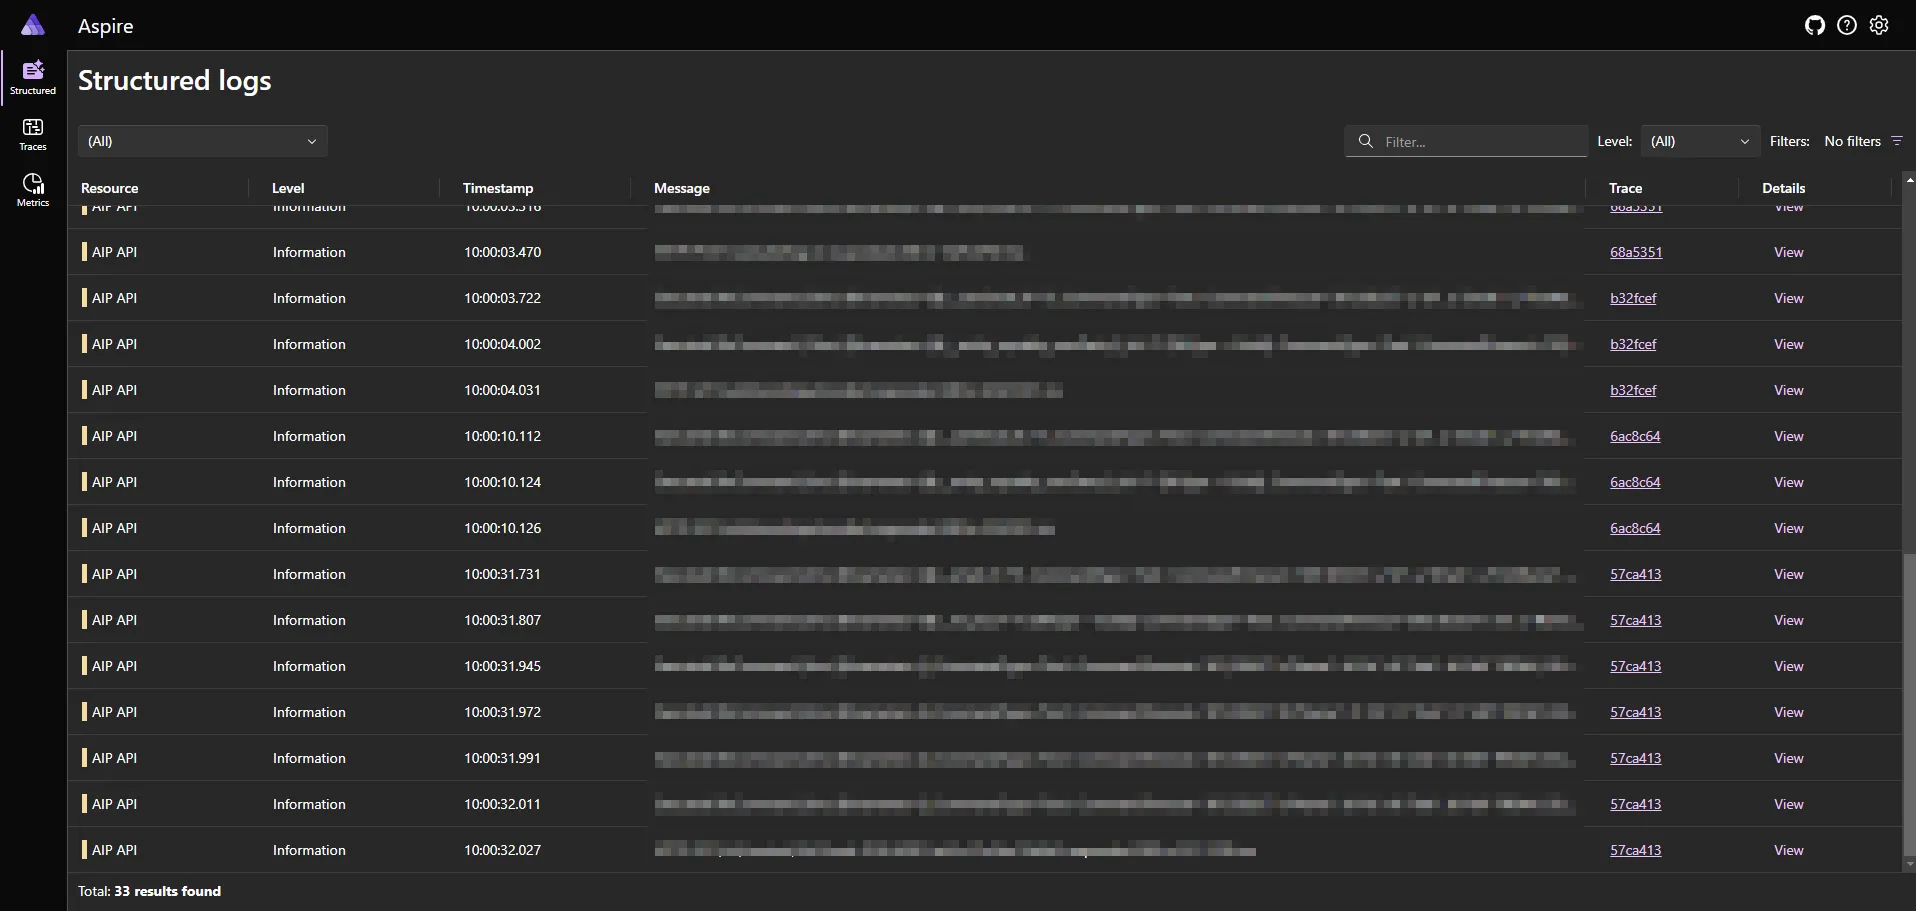This screenshot has width=1916, height=911.
Task: Click the Aspire logo icon
Action: point(33,25)
